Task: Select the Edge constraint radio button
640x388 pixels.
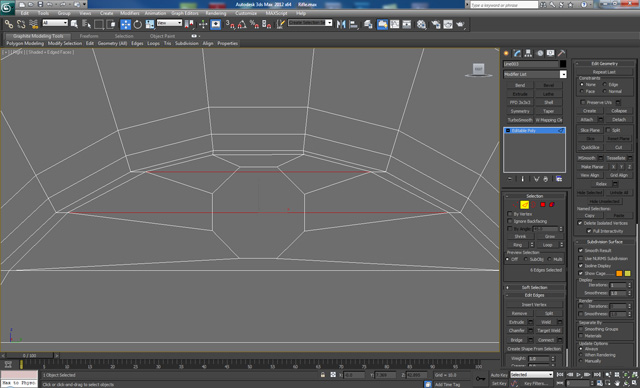Action: 605,84
